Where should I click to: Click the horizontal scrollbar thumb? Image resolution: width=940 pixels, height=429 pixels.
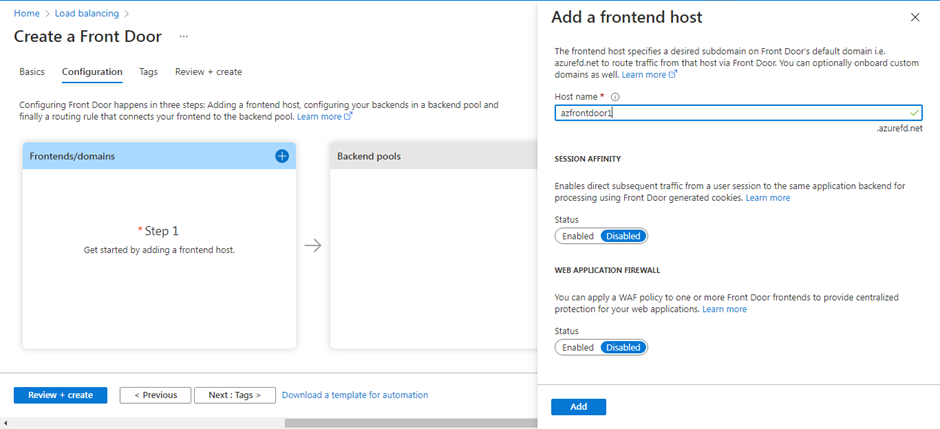(411, 424)
